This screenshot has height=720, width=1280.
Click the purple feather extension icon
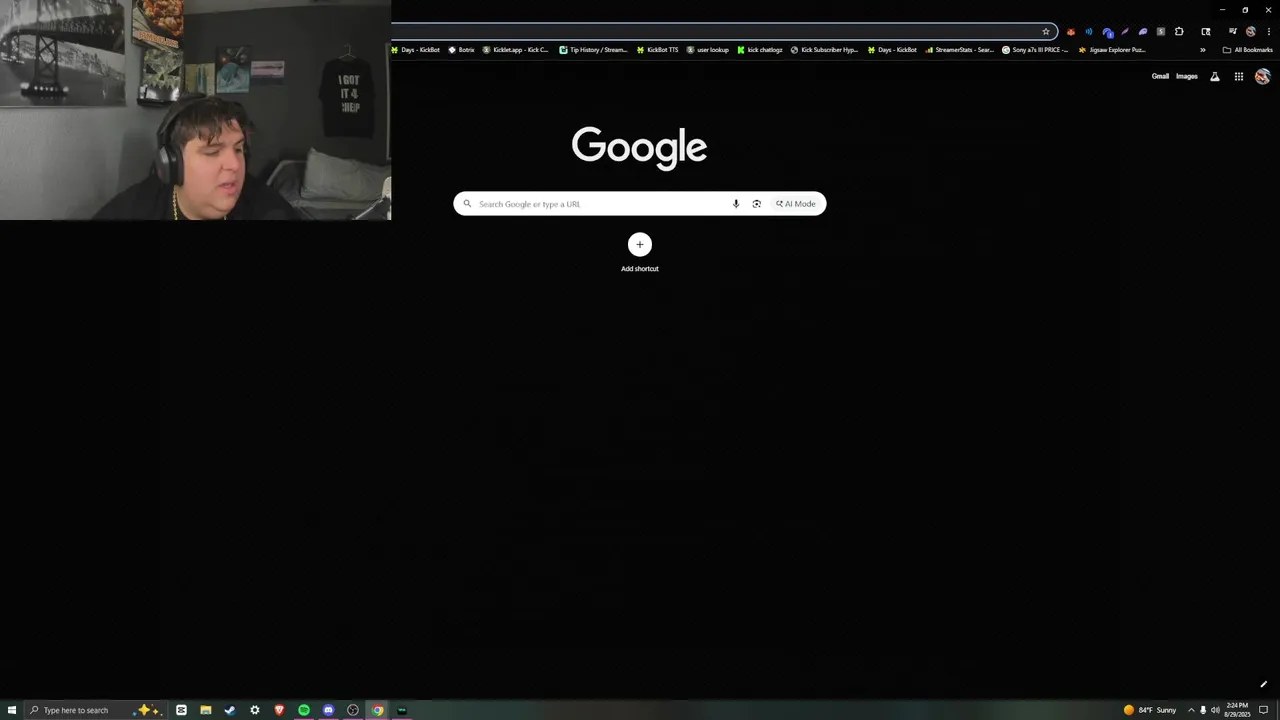(1125, 31)
